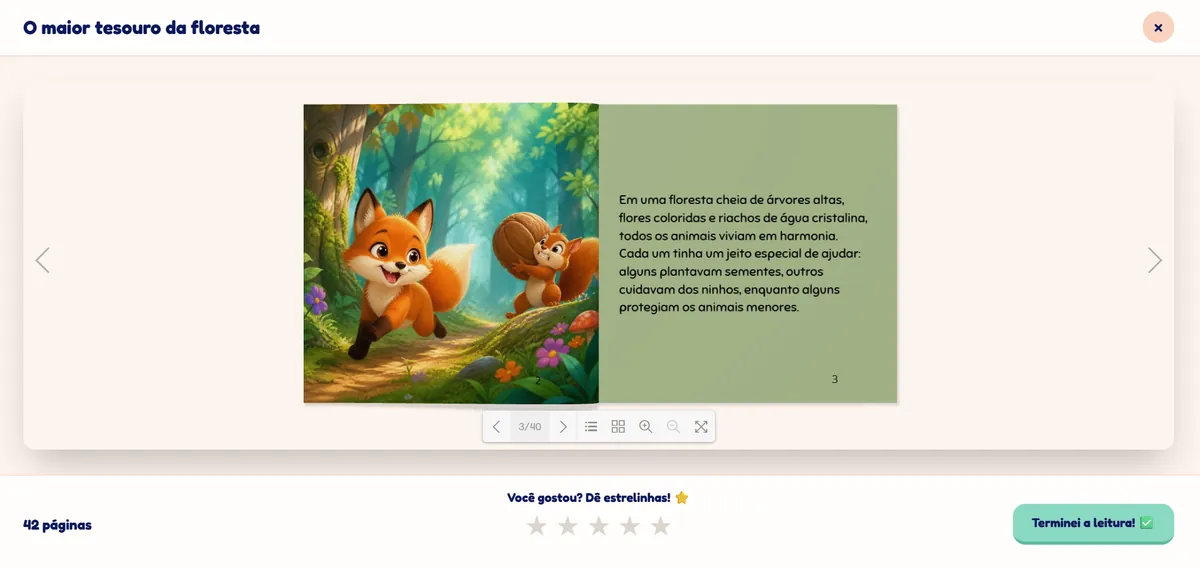Viewport: 1200px width, 568px height.
Task: Rate the book four stars
Action: click(630, 525)
